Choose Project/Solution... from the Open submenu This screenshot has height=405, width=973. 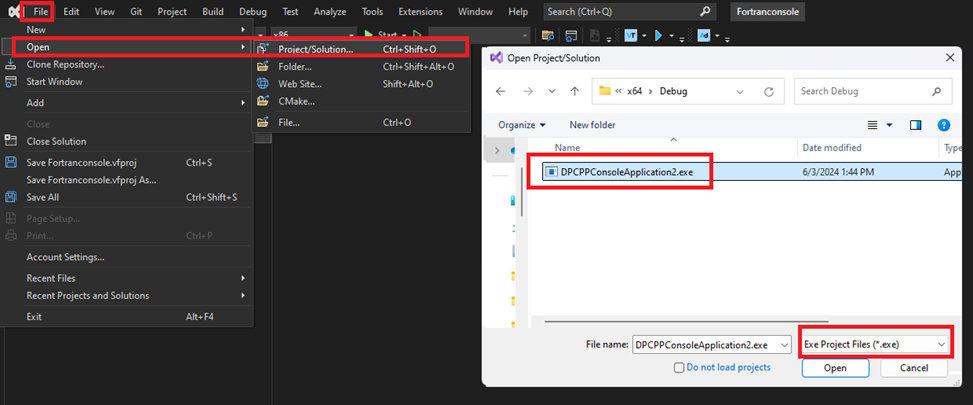[x=360, y=48]
